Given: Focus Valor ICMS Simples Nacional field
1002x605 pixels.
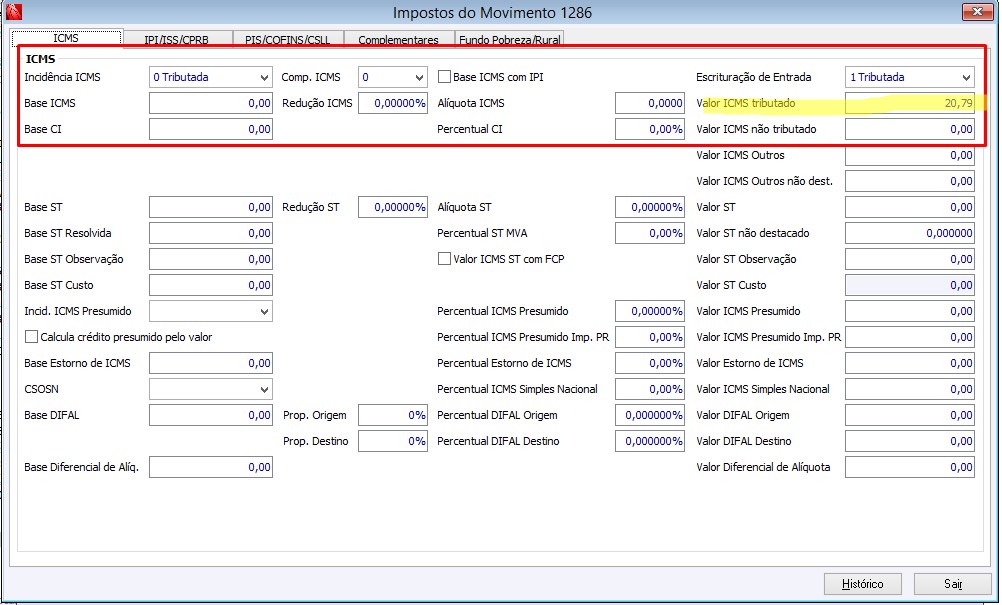Looking at the screenshot, I should [x=909, y=389].
